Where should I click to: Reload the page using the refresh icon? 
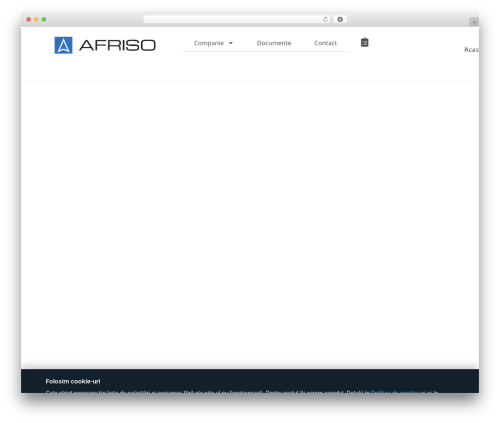(x=325, y=19)
